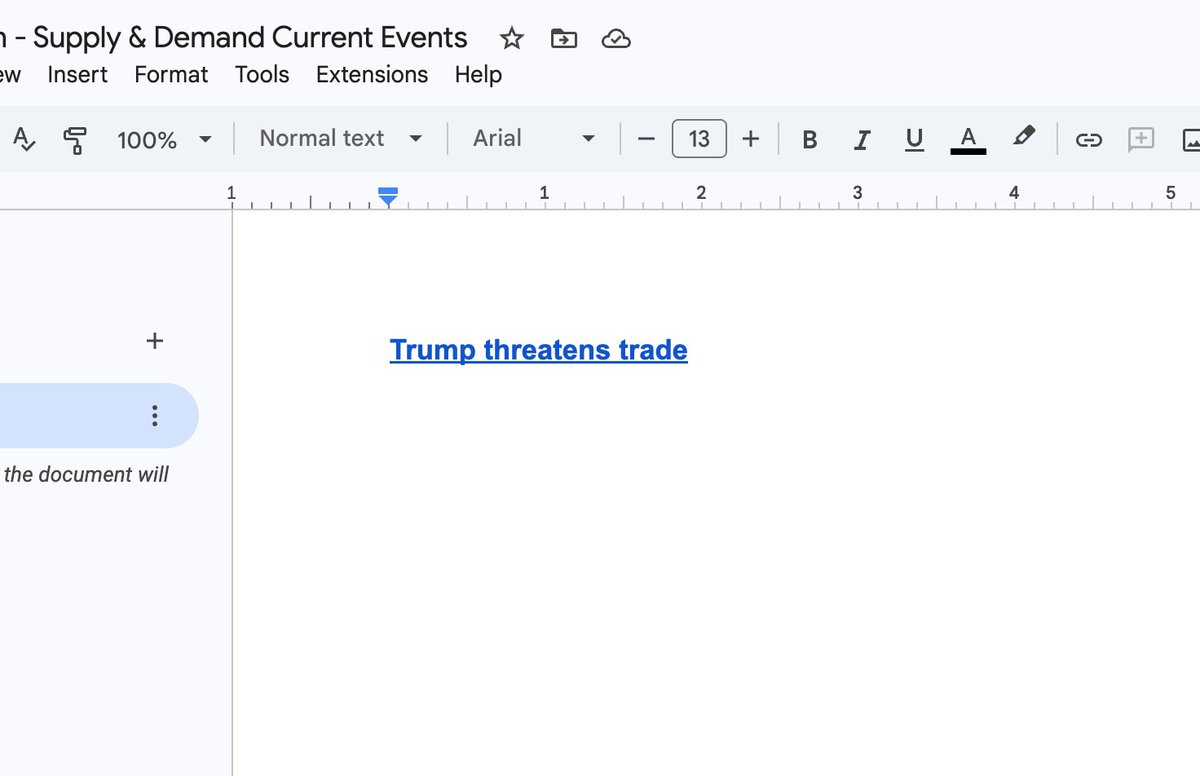Open the Help menu

pos(478,75)
